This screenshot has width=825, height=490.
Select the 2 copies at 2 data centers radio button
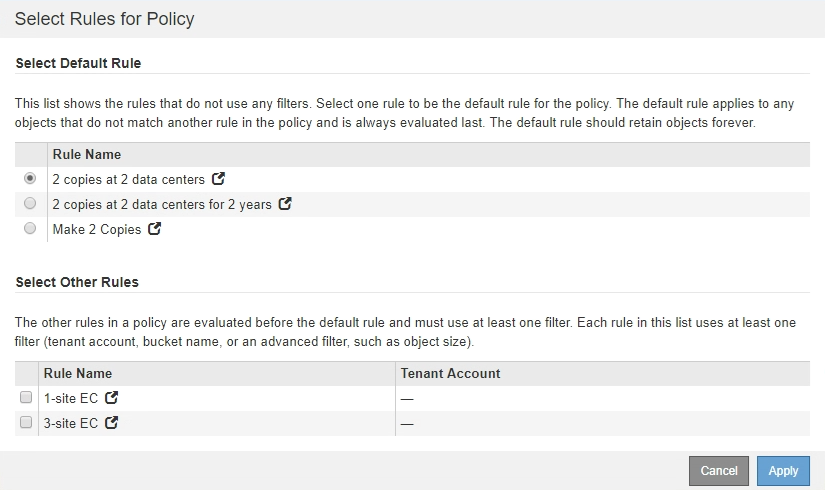click(x=30, y=179)
